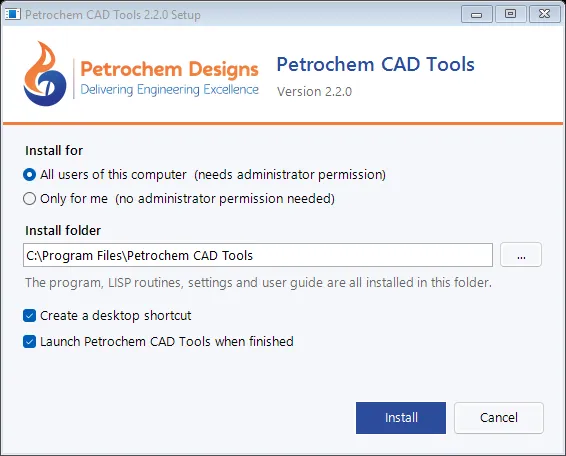The image size is (566, 456).
Task: Choose the Only for me radio button
Action: click(x=29, y=199)
